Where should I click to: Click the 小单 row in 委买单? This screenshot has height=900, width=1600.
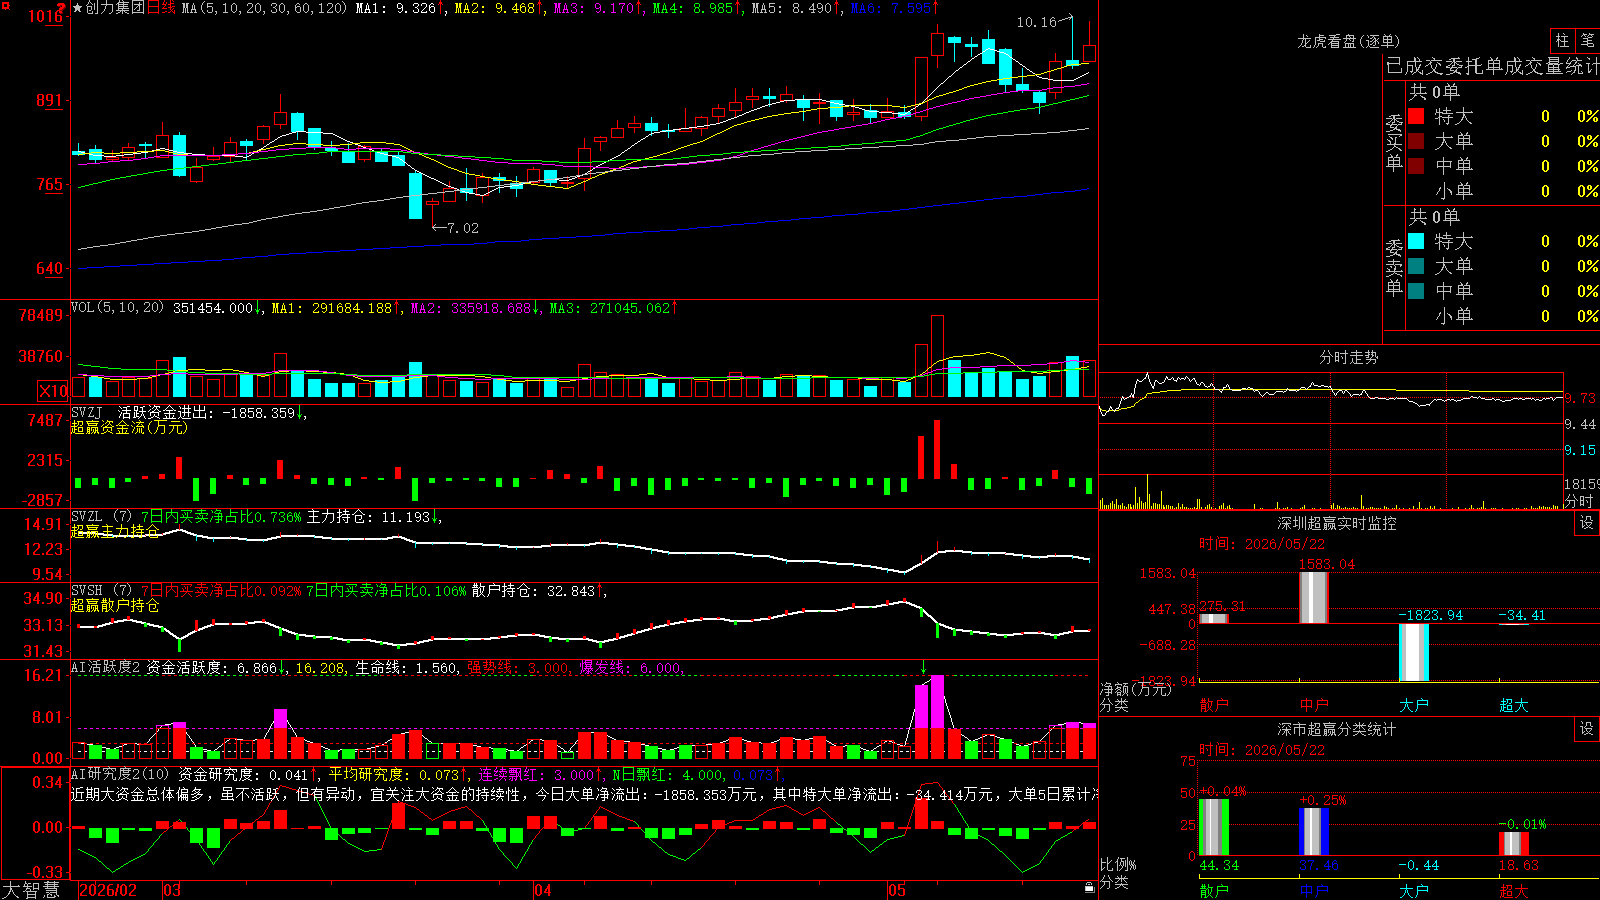[x=1503, y=191]
